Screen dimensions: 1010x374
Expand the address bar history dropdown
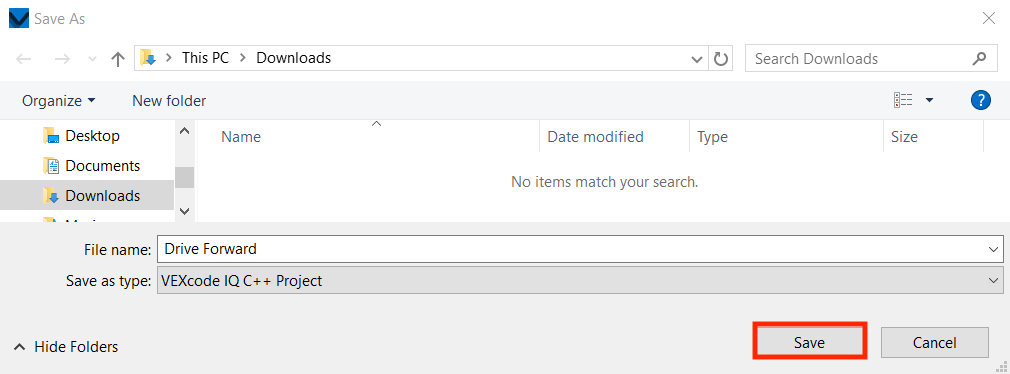point(696,59)
